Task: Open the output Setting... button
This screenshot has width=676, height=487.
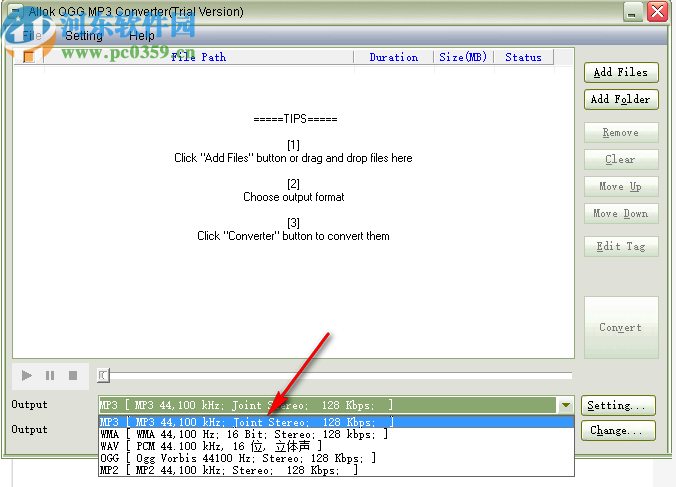Action: (x=618, y=406)
